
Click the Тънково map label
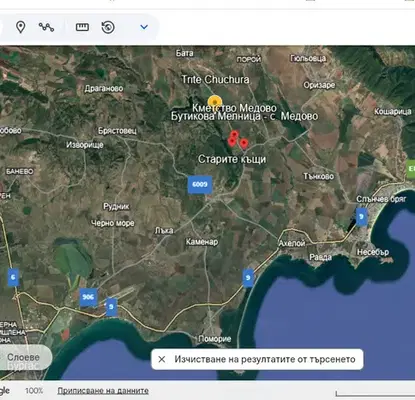click(318, 176)
